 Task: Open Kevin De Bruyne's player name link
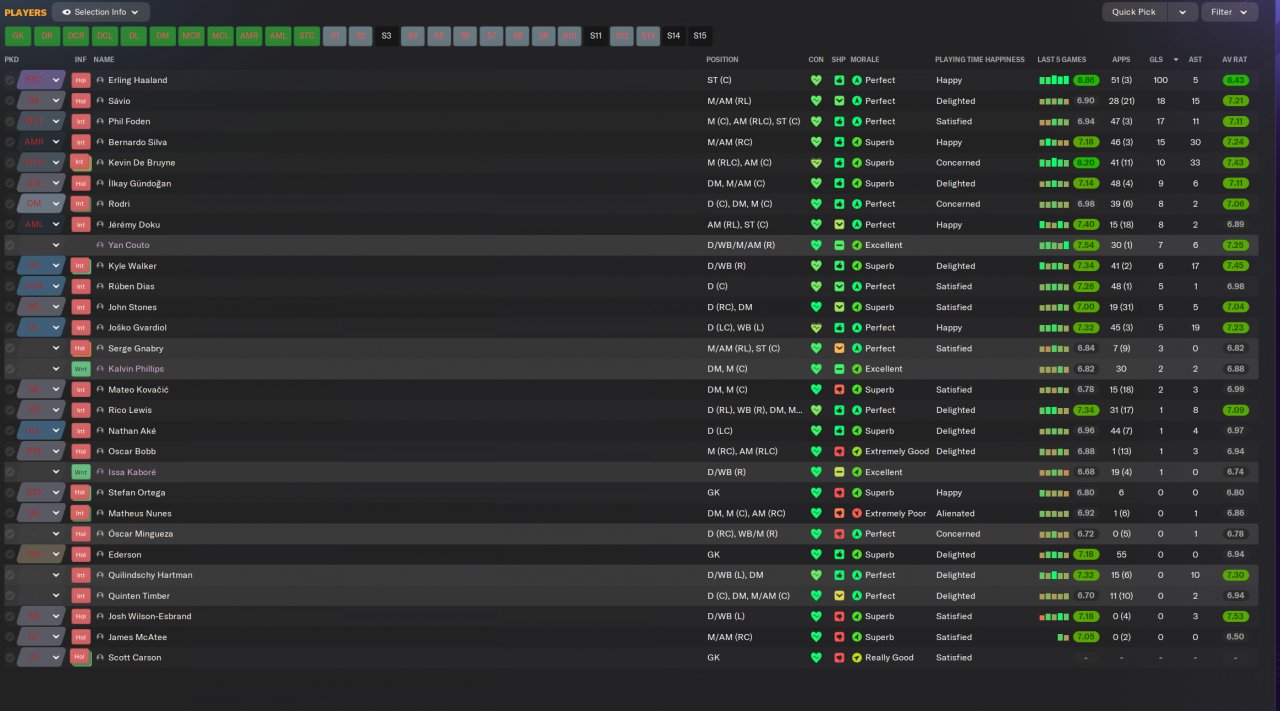coord(141,163)
